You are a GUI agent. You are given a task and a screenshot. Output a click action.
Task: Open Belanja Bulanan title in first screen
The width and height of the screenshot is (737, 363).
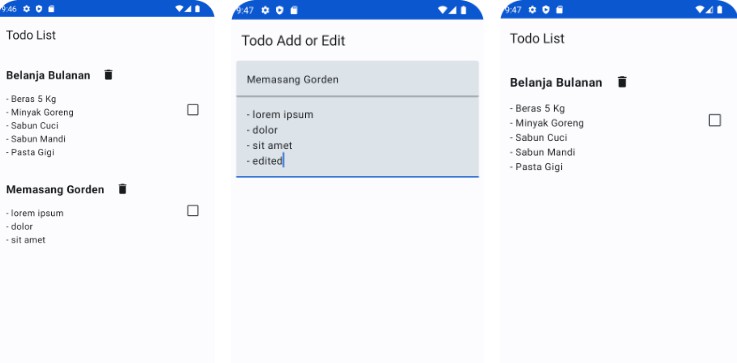(48, 75)
